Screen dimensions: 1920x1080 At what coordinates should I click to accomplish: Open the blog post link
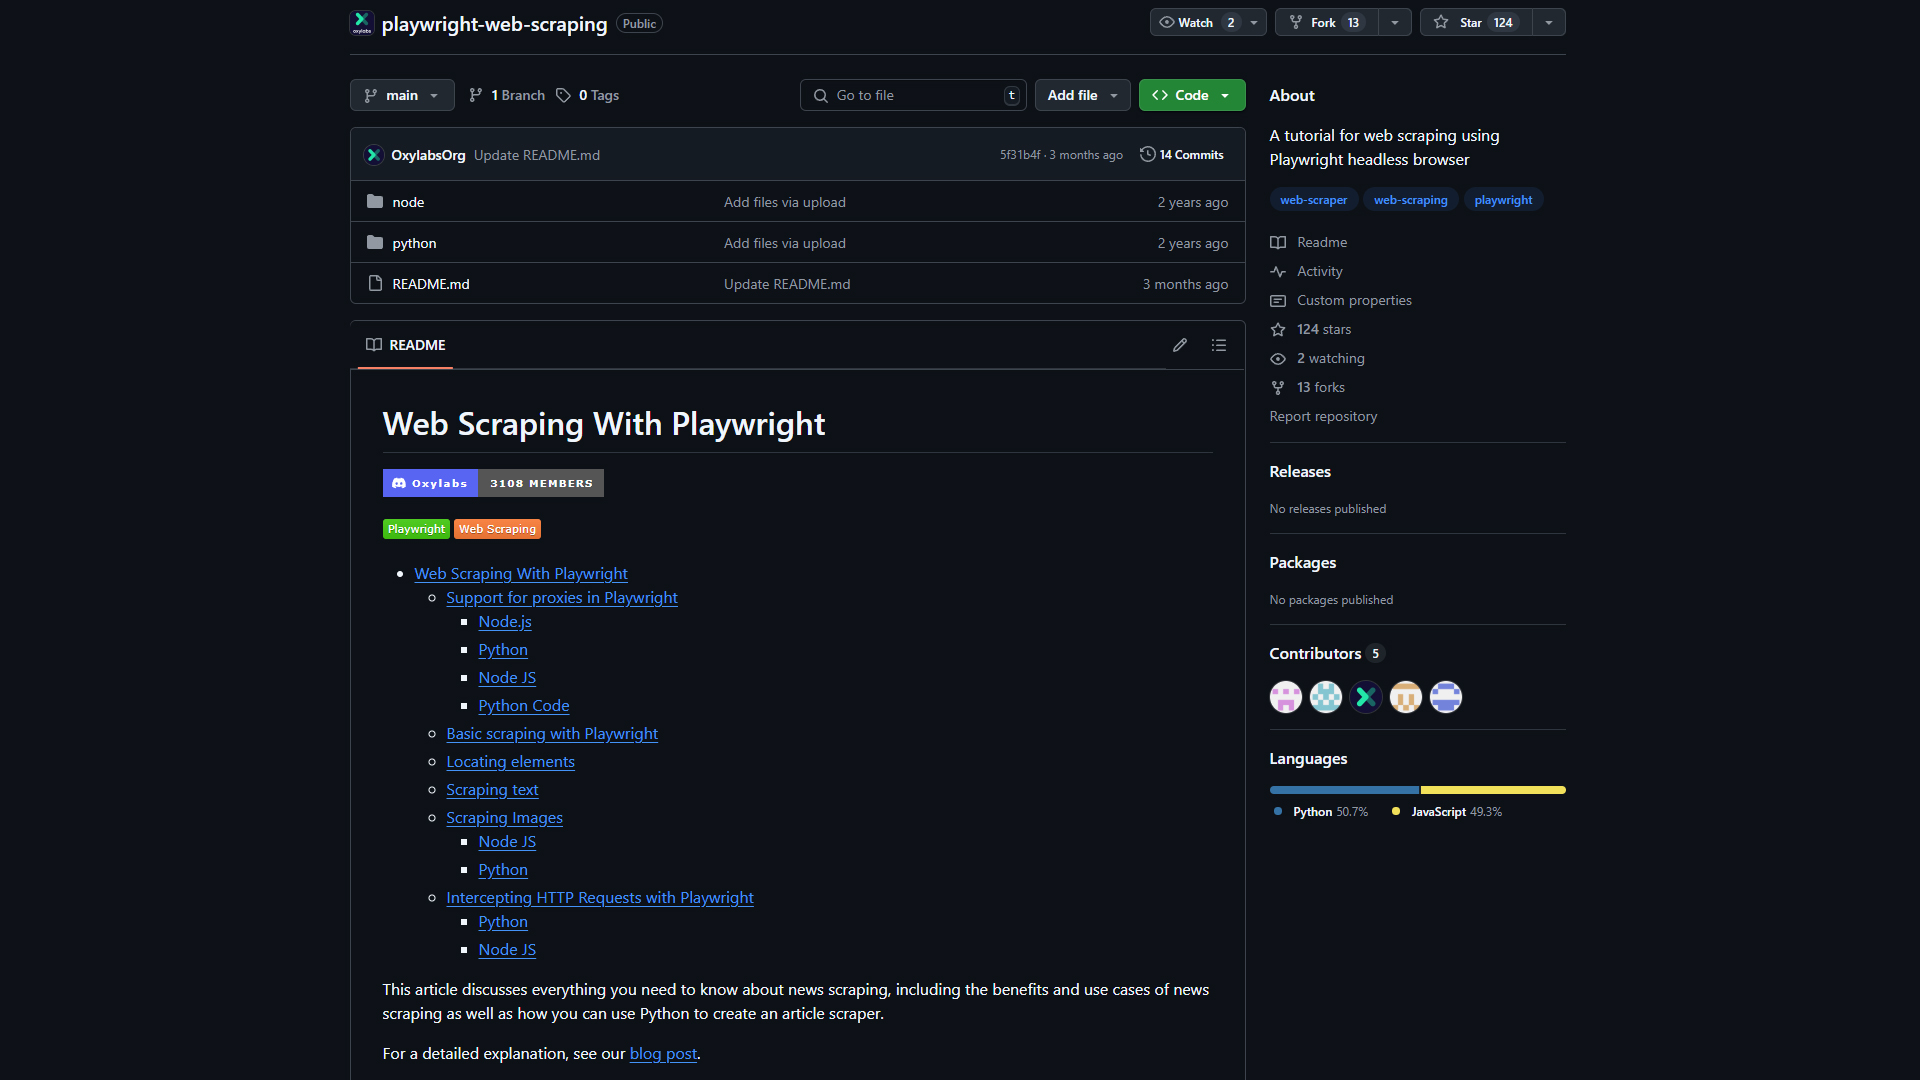[x=663, y=1054]
